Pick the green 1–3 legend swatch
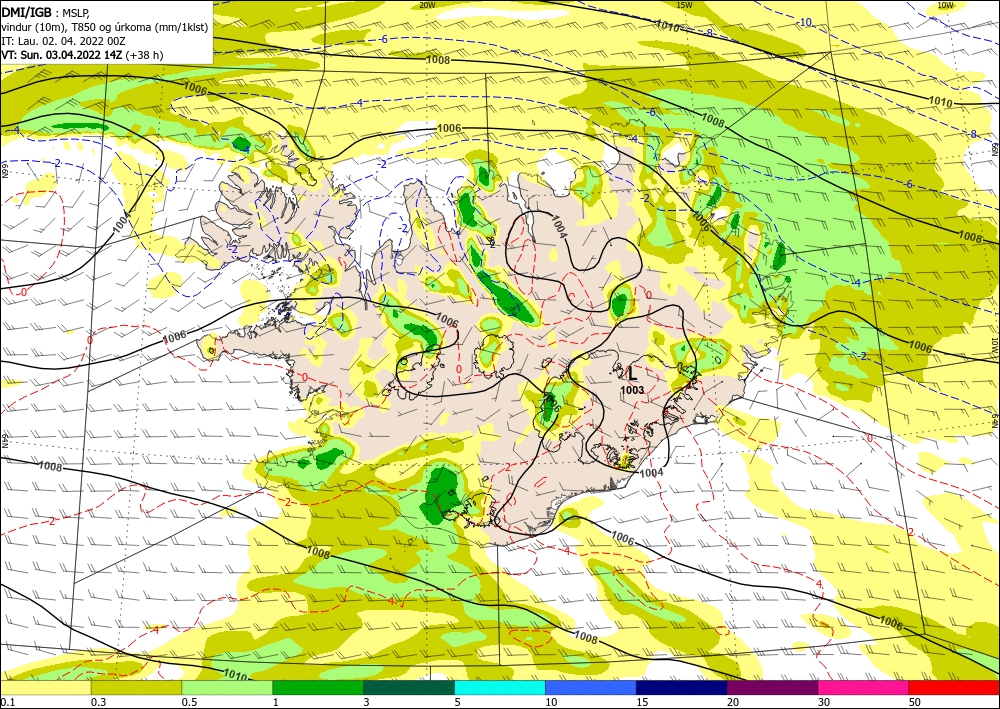The width and height of the screenshot is (1000, 709). (318, 687)
